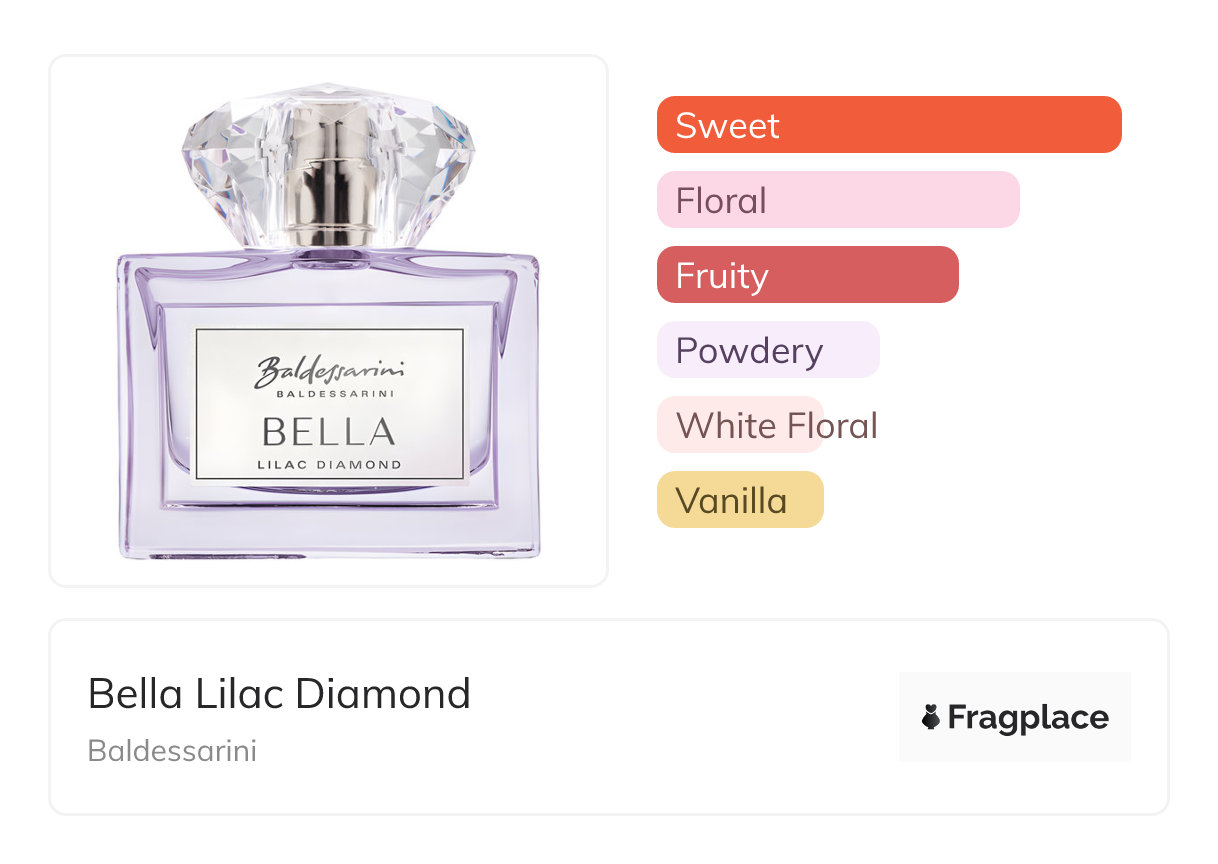Select the pink Floral accord bar
The image size is (1218, 864).
point(837,200)
